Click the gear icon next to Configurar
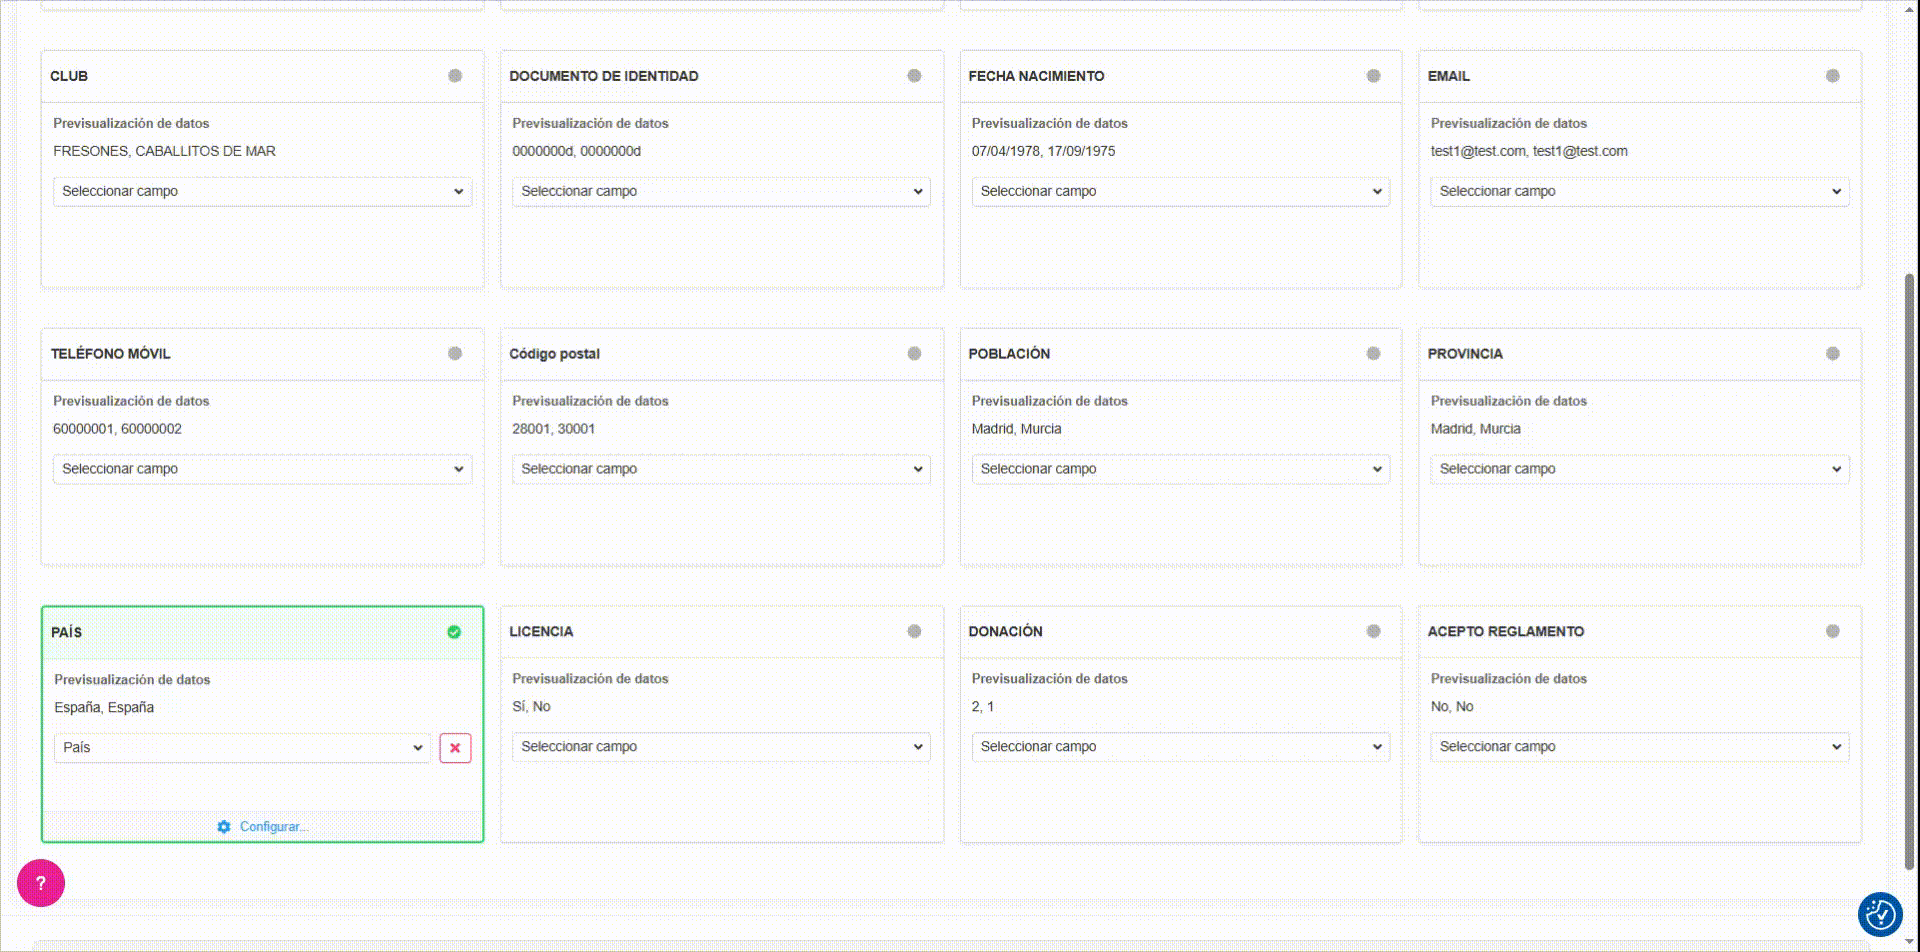1920x952 pixels. (224, 827)
